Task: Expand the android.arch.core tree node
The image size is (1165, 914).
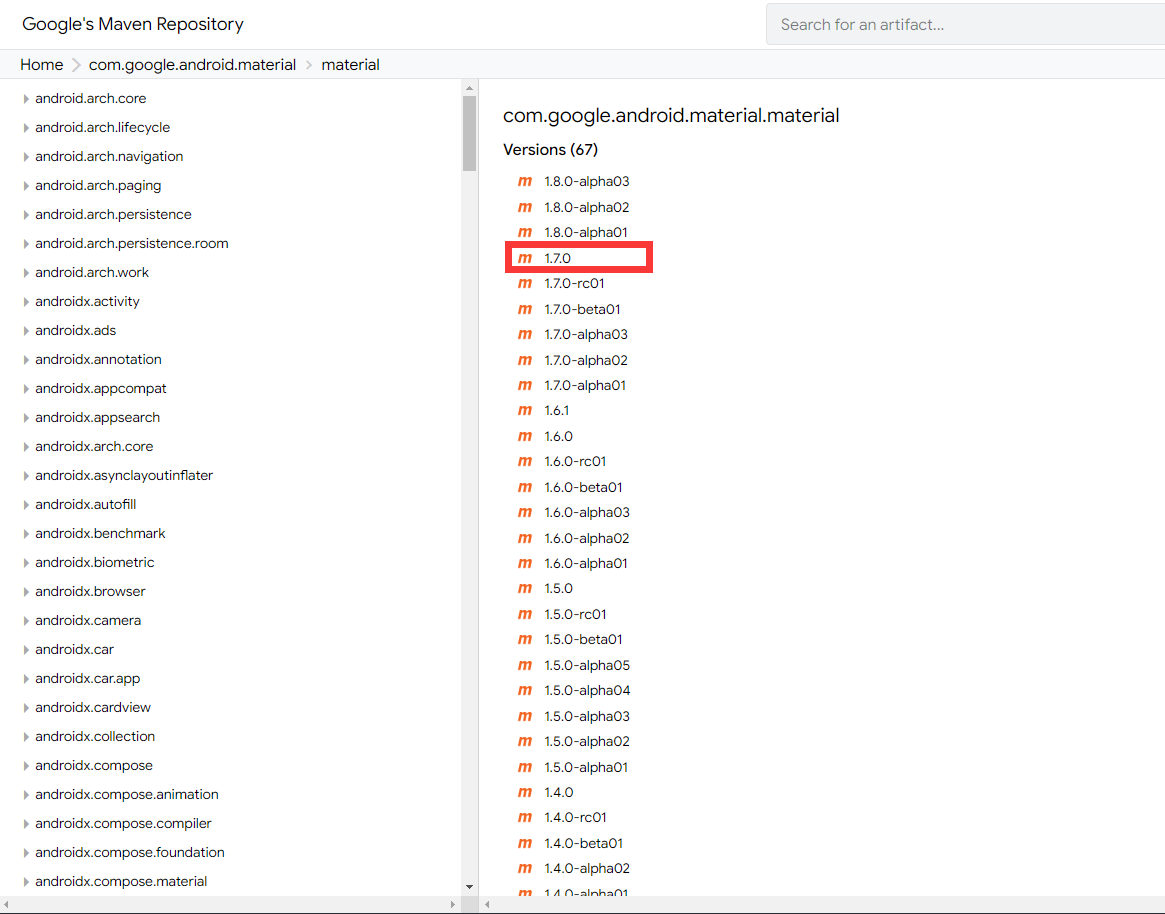Action: click(26, 99)
